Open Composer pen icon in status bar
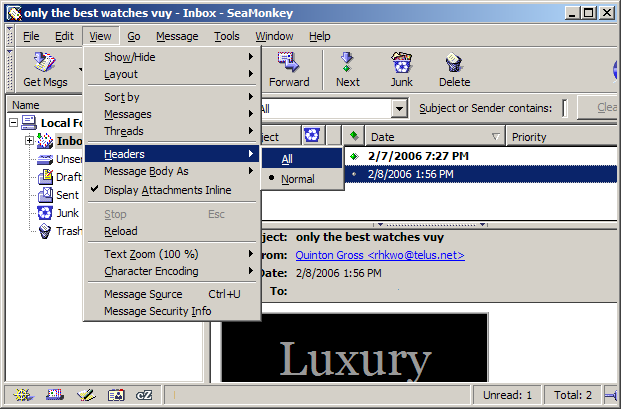The height and width of the screenshot is (409, 621). pyautogui.click(x=86, y=395)
